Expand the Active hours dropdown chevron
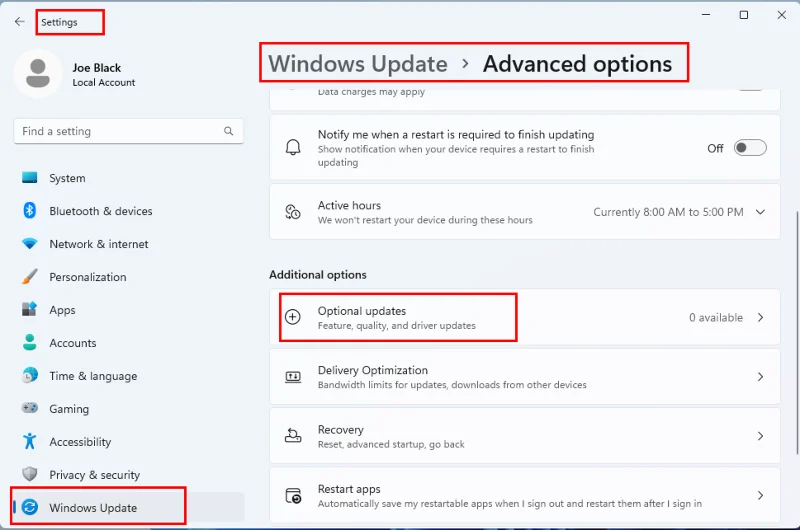The width and height of the screenshot is (800, 530). point(761,212)
